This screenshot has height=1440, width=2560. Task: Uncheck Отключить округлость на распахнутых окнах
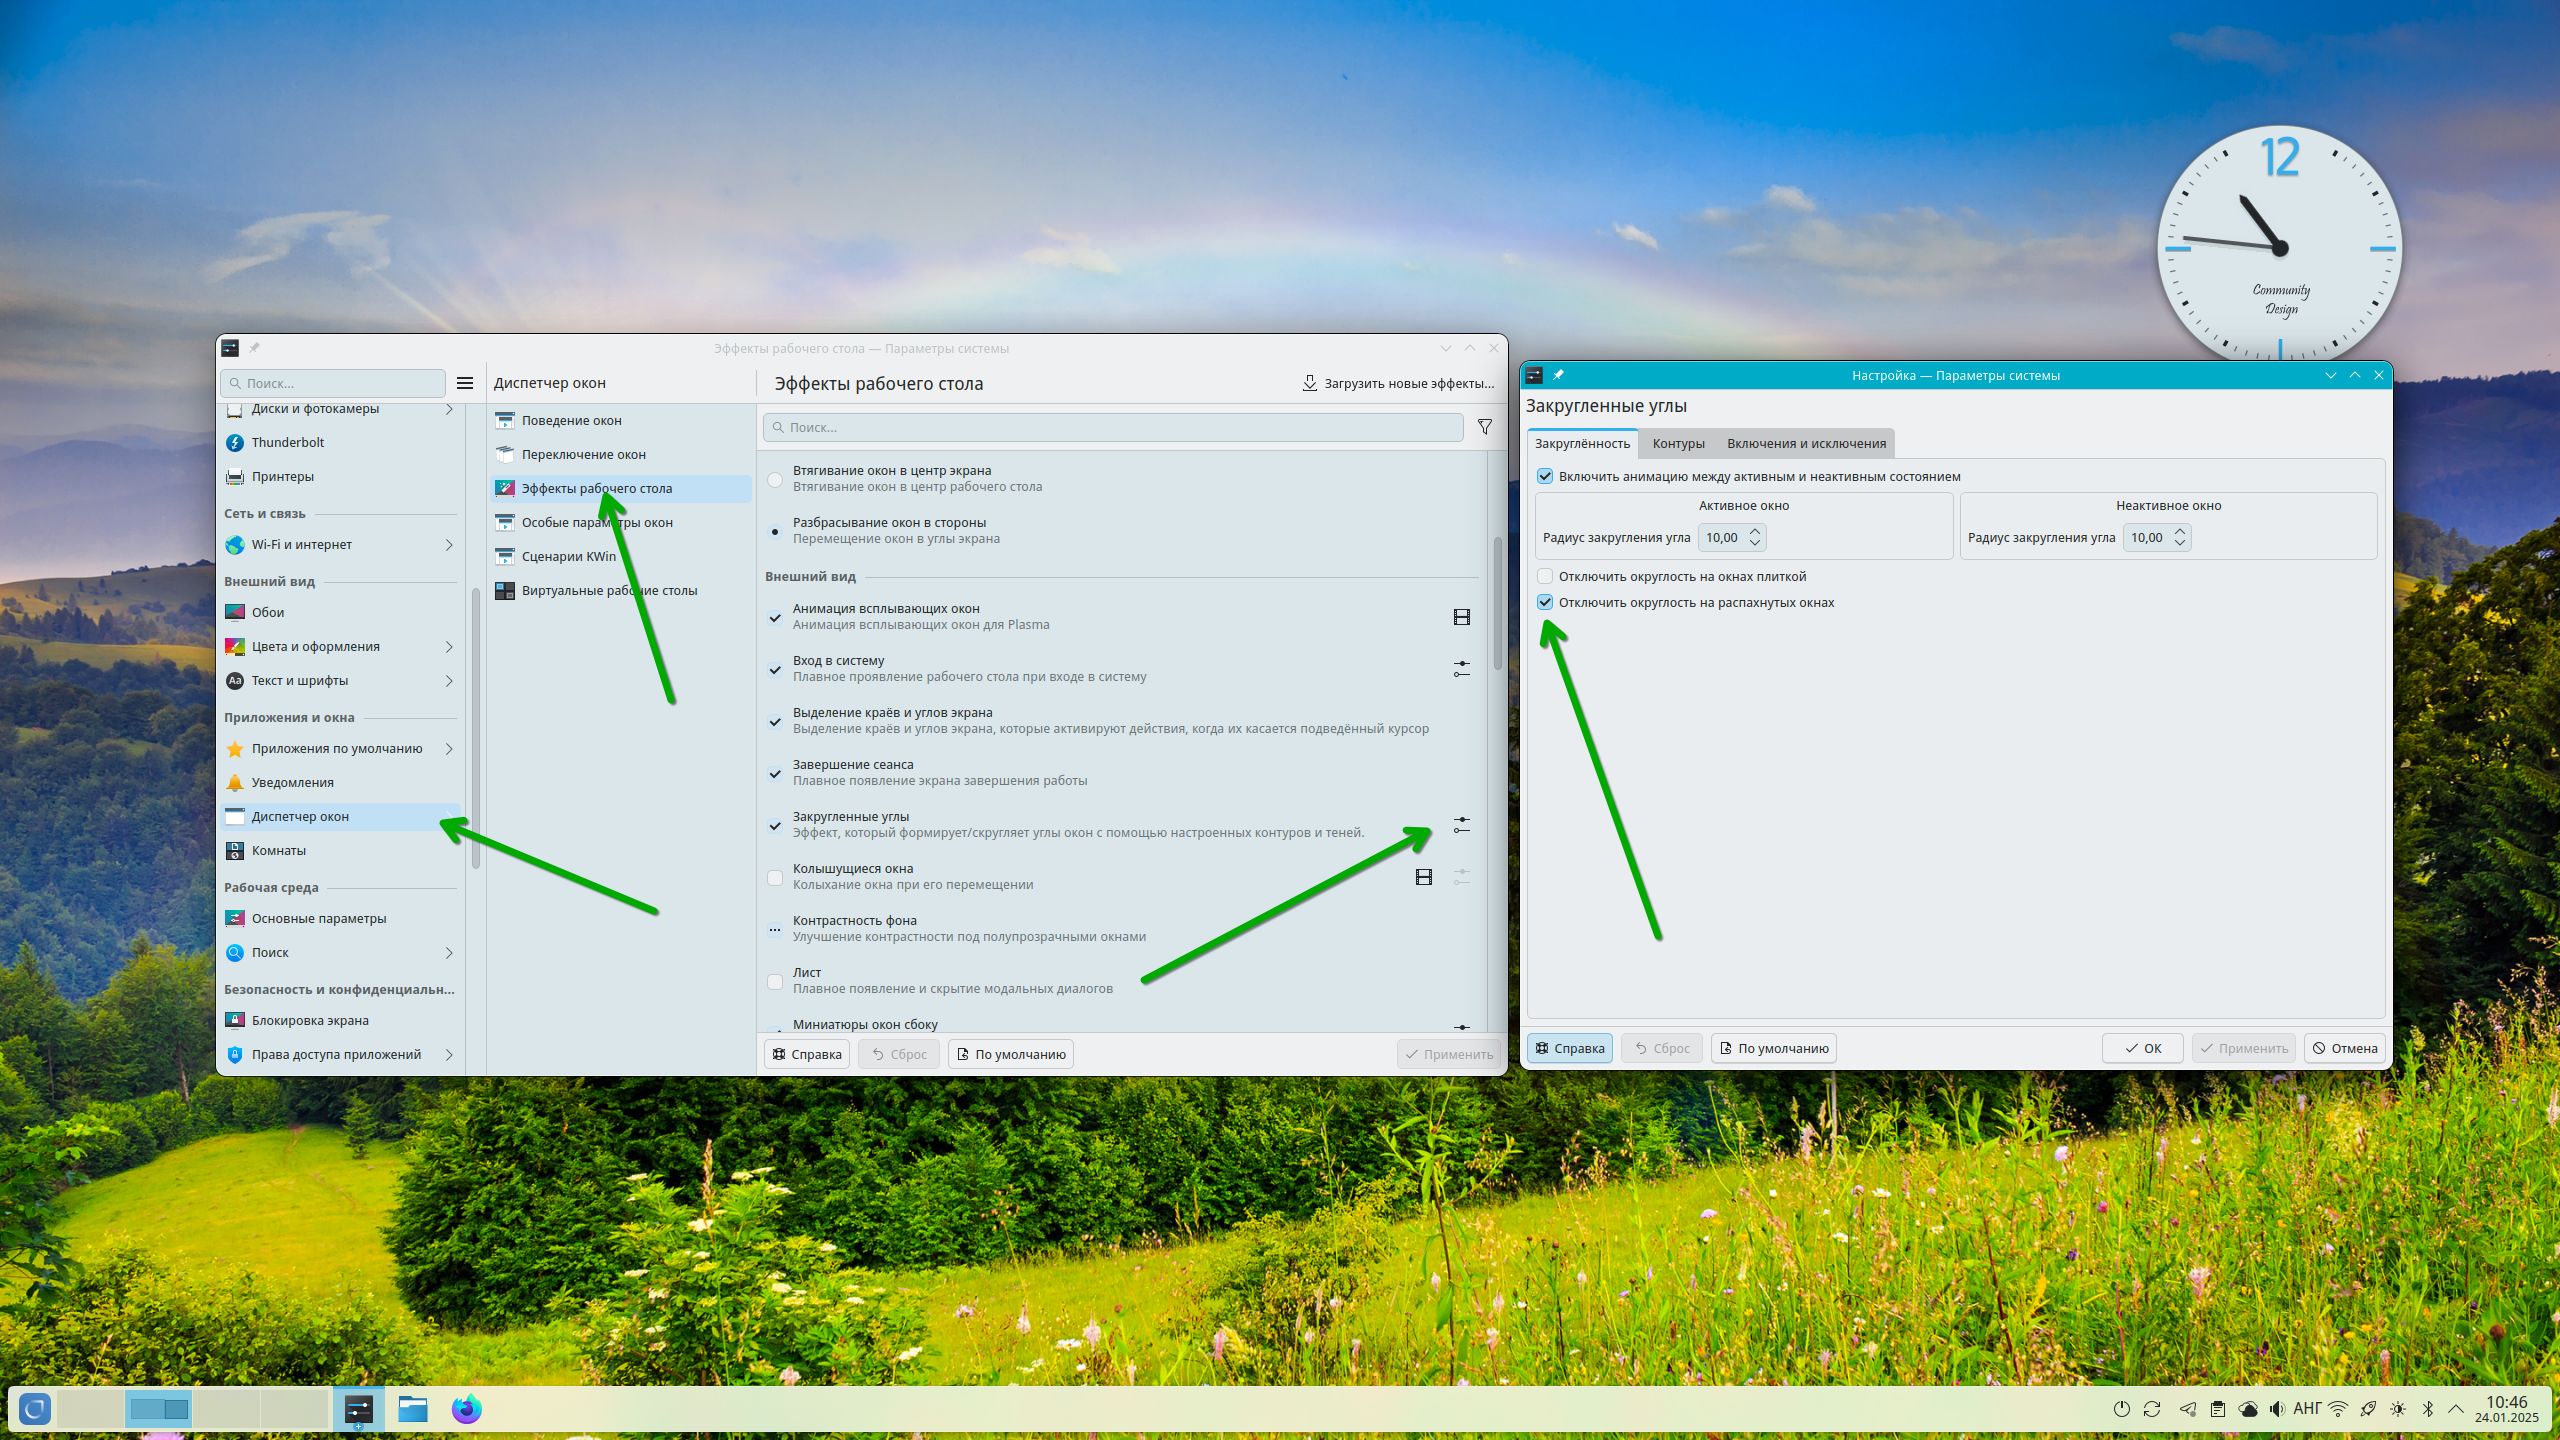point(1545,602)
